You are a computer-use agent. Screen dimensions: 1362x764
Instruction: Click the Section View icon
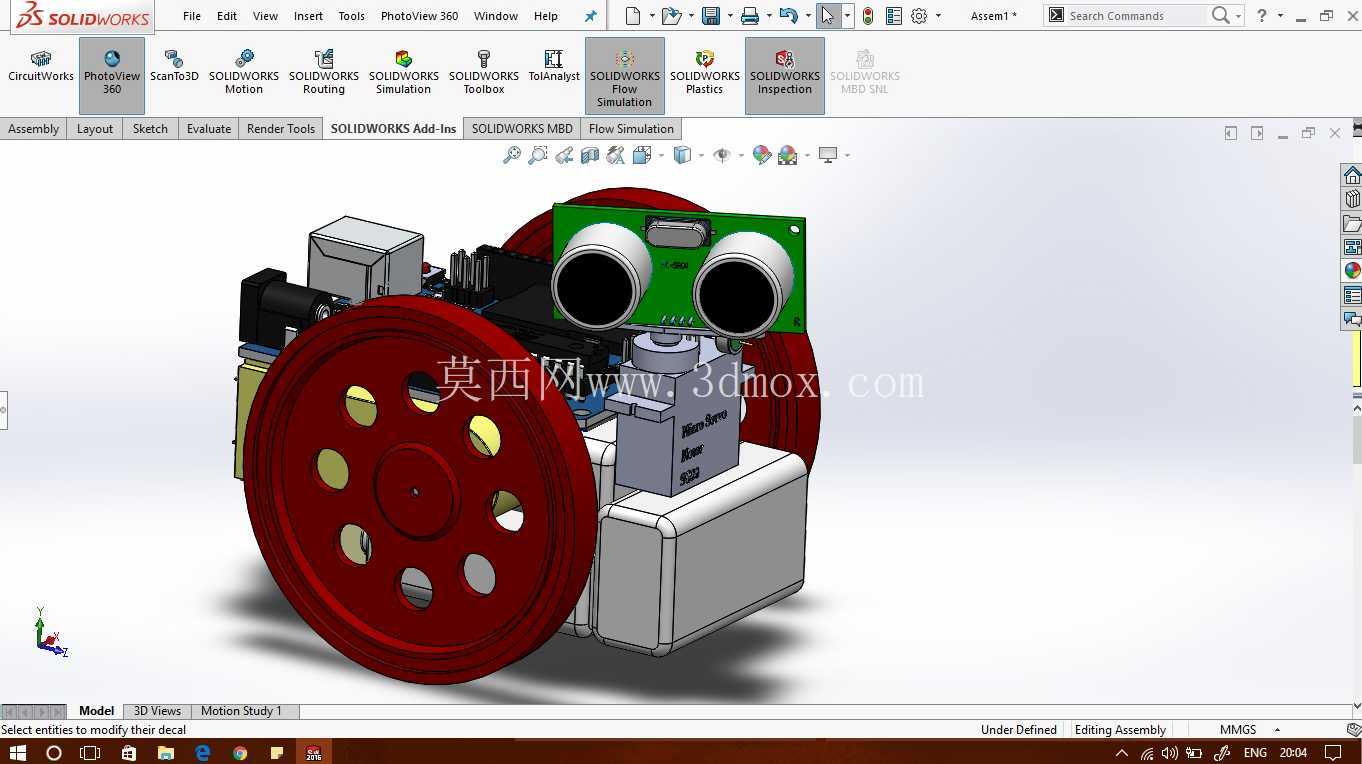click(x=590, y=155)
